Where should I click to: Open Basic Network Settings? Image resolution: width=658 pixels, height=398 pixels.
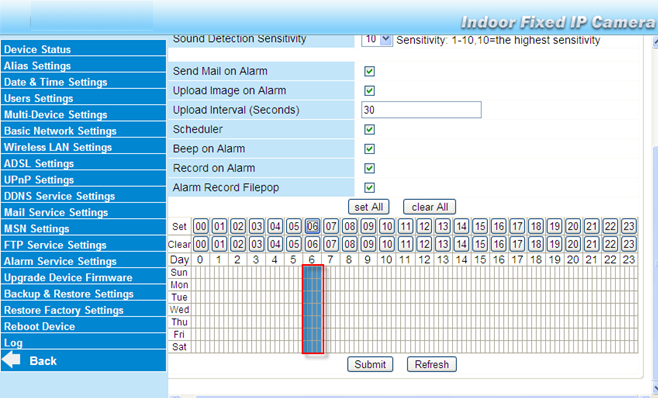(83, 131)
